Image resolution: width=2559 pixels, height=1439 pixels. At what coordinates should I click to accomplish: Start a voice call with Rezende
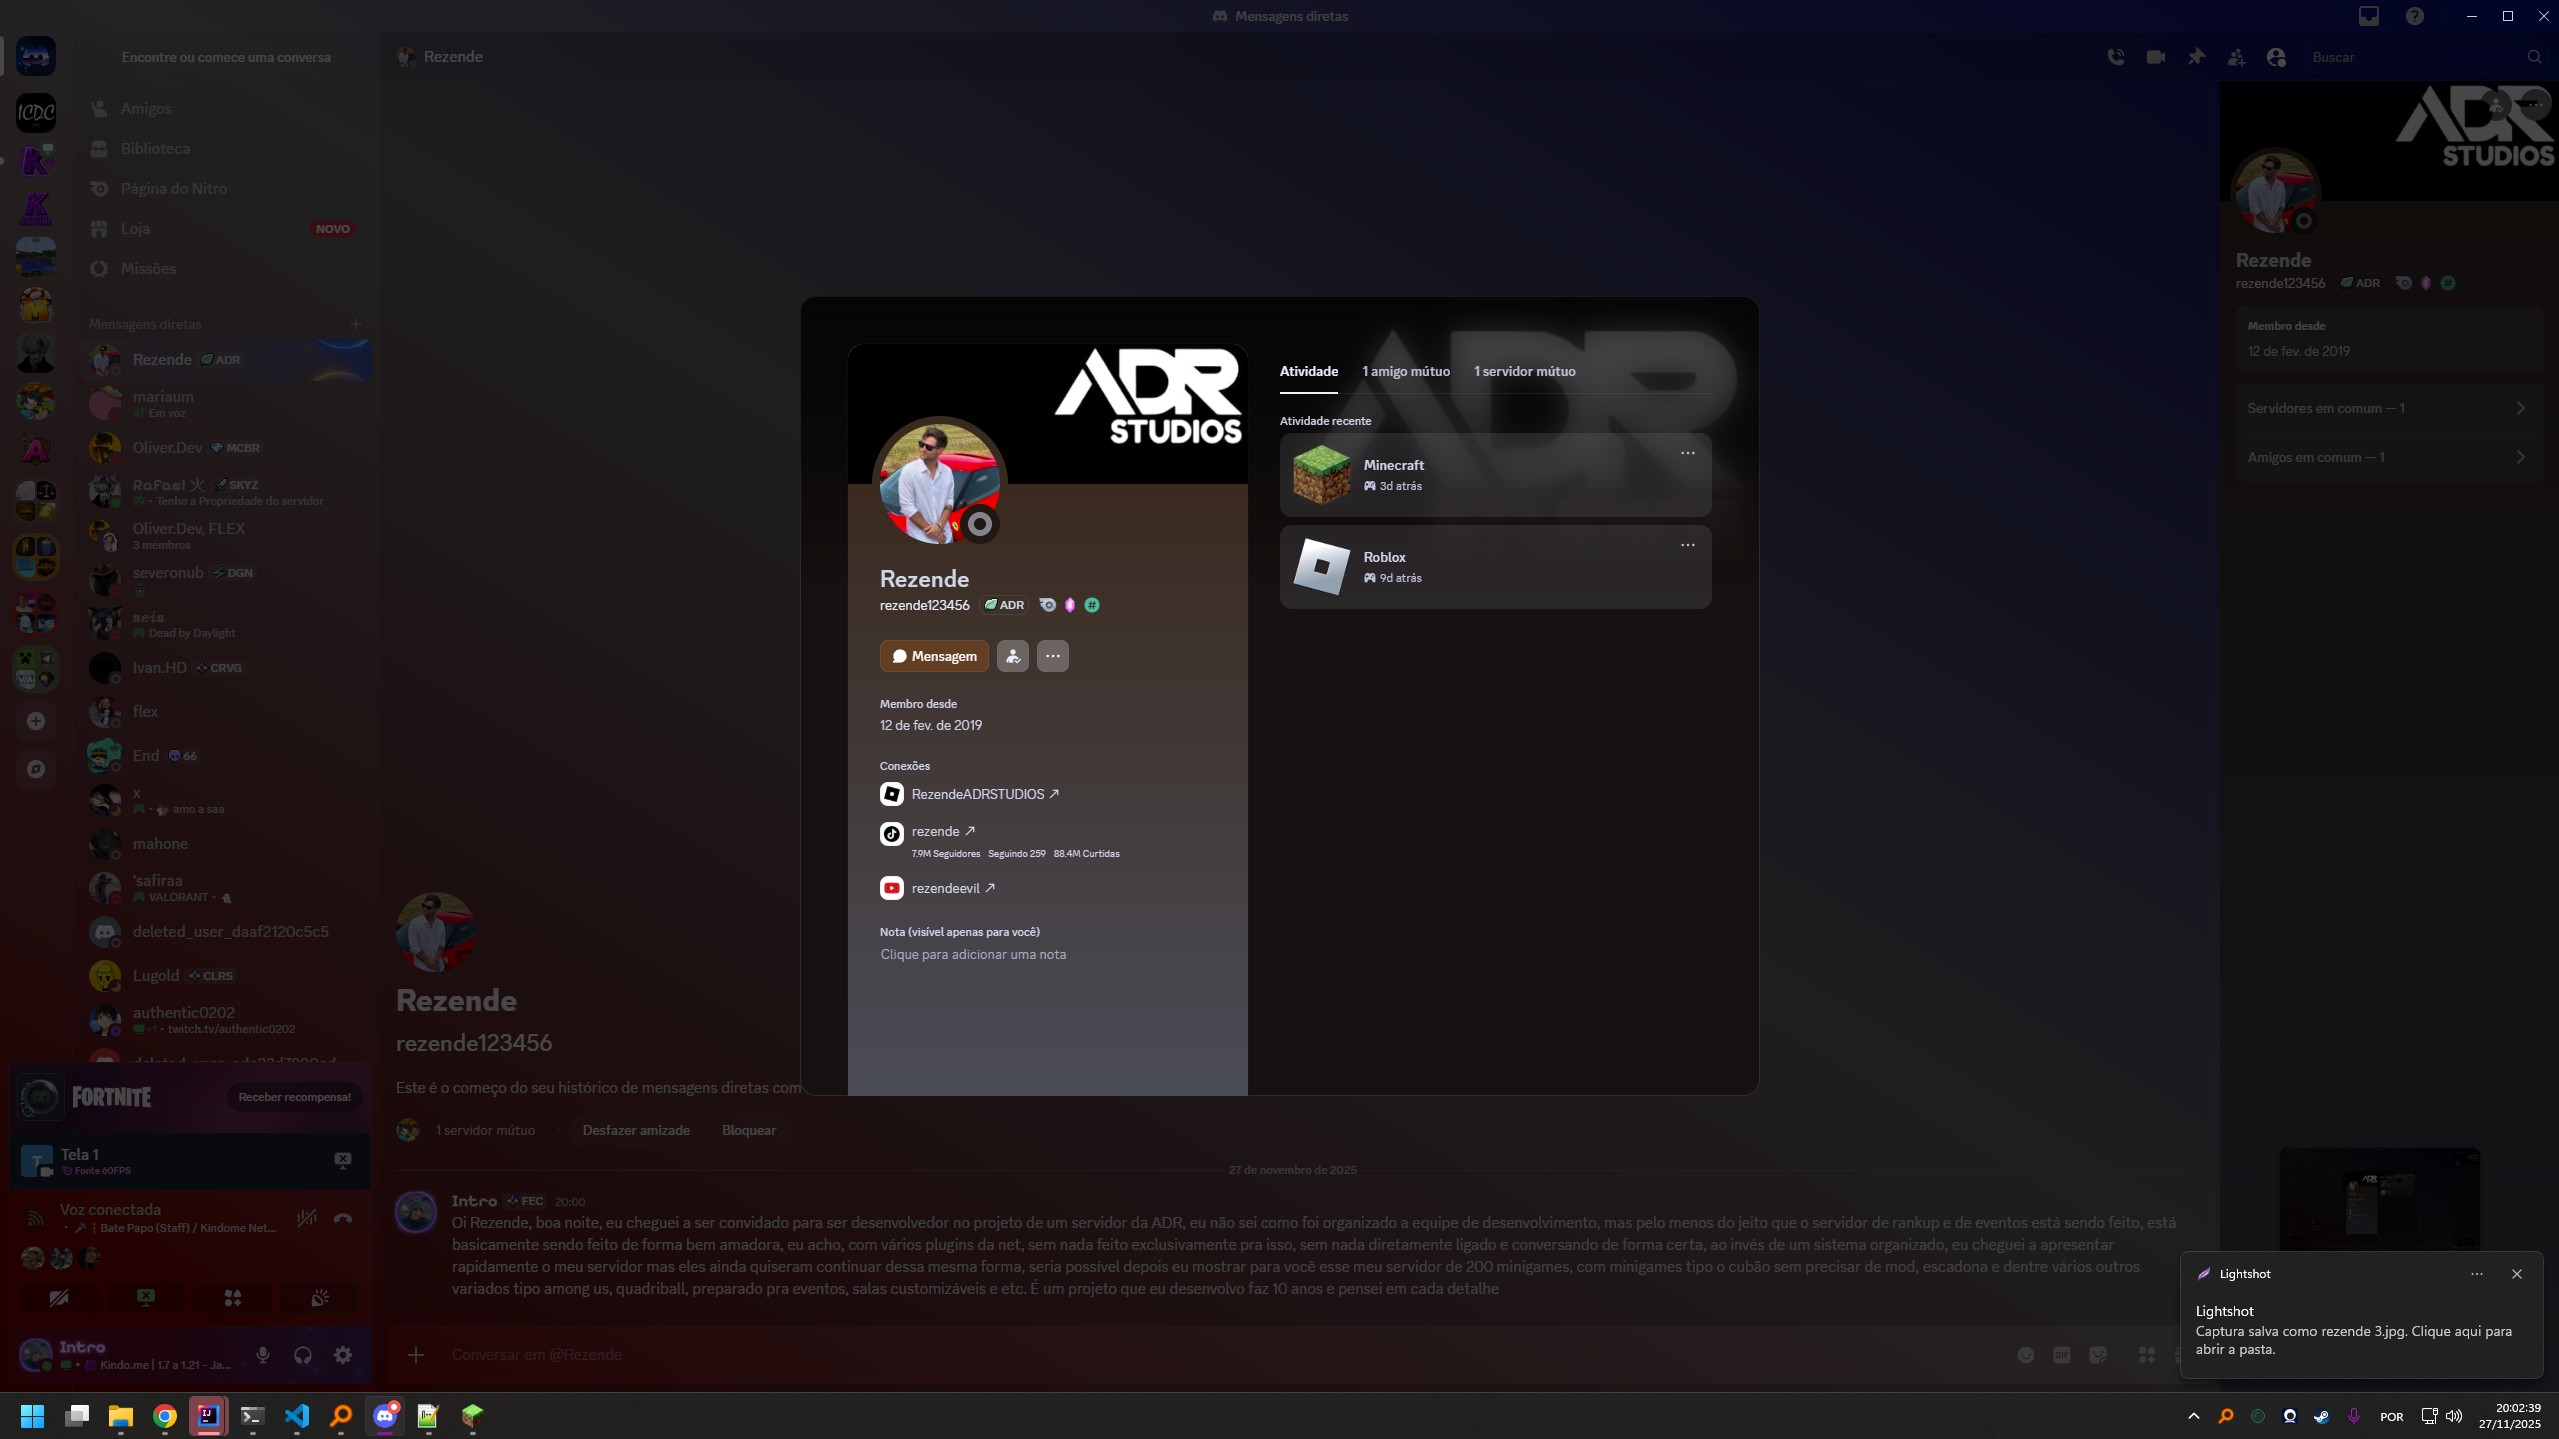point(2115,57)
